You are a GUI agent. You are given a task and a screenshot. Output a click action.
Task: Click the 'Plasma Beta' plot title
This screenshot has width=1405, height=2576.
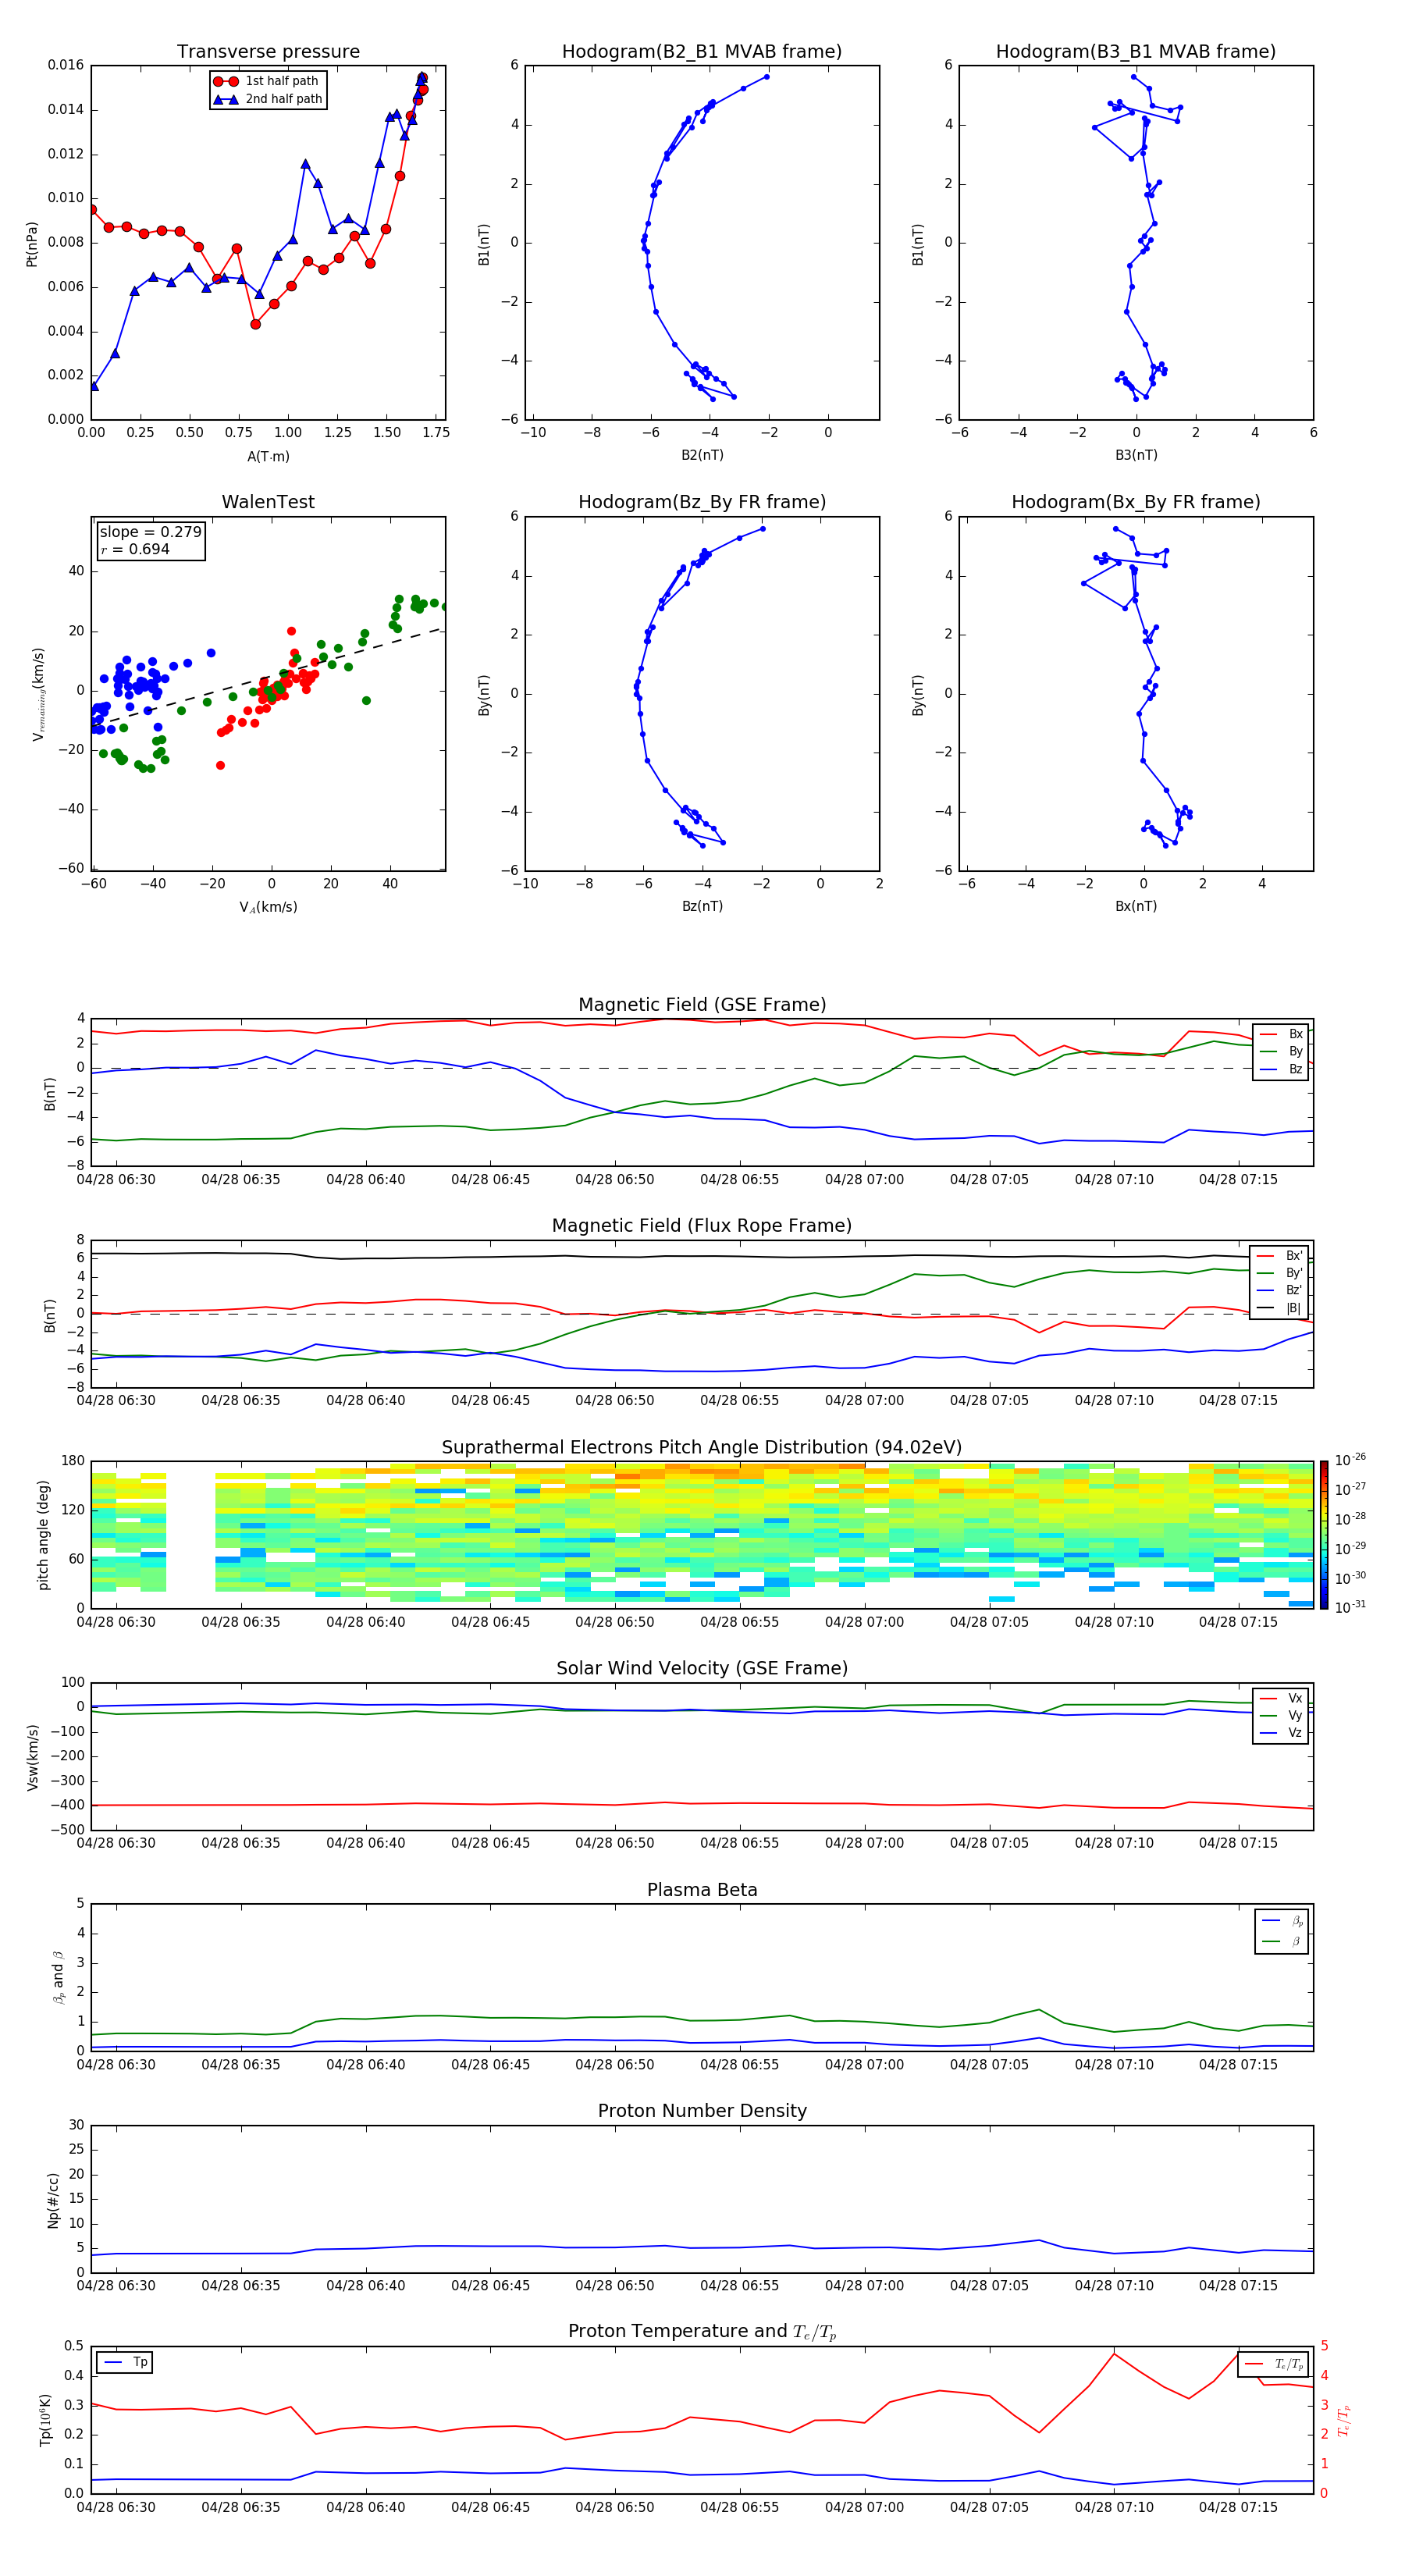tap(702, 1890)
